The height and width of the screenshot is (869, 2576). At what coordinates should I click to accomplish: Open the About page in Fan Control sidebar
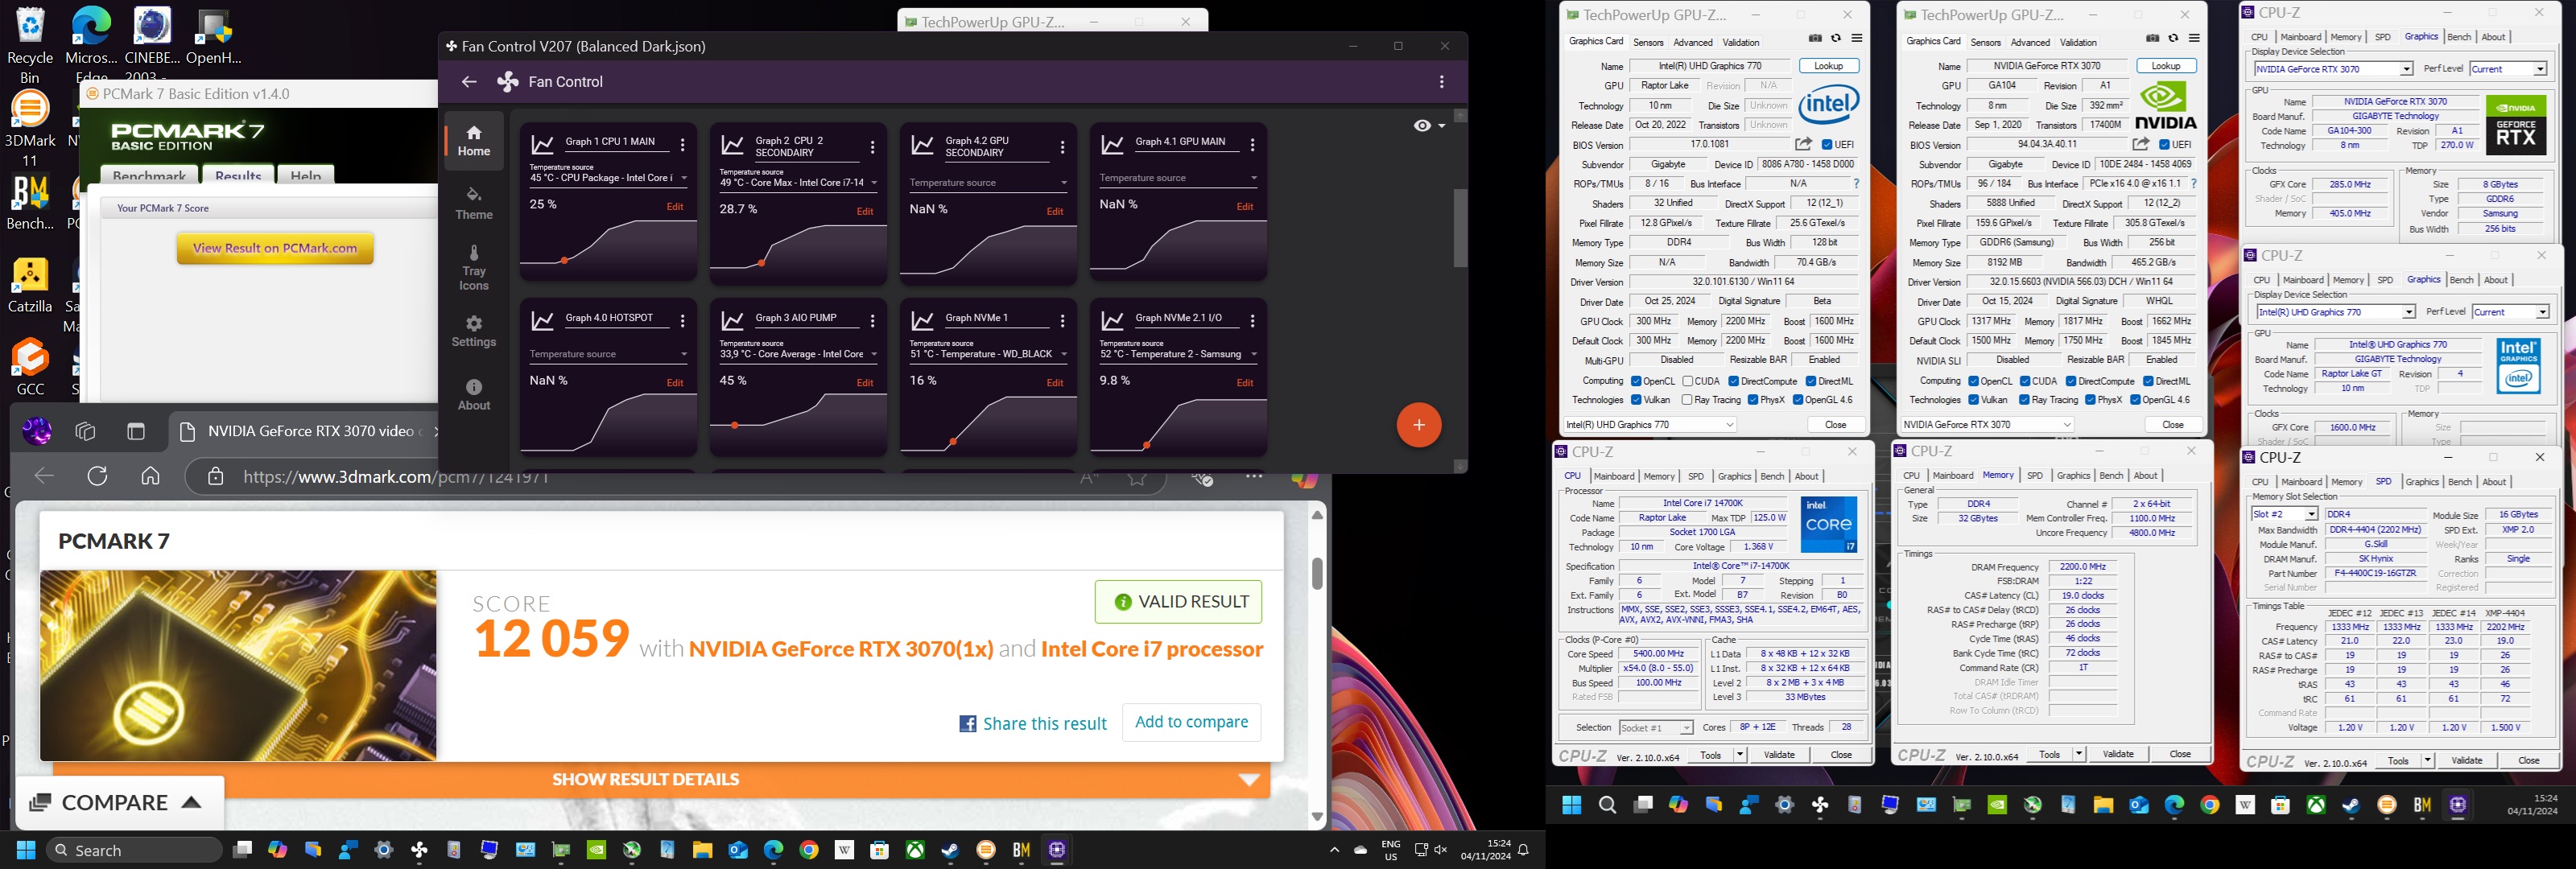474,395
